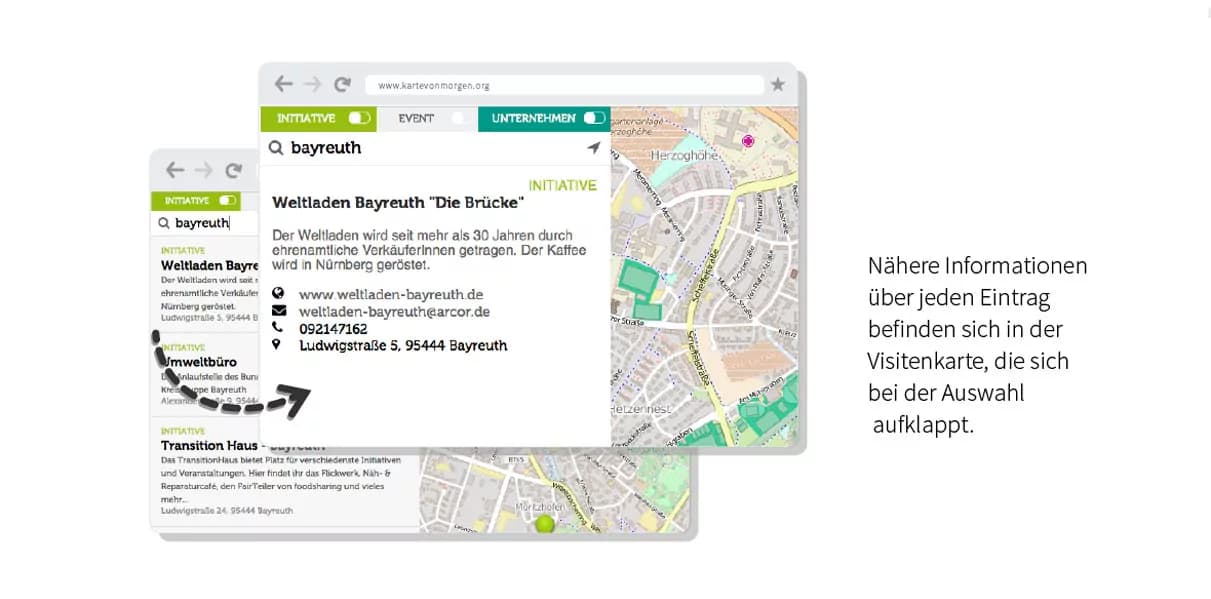Toggle the EVENT filter switch
The height and width of the screenshot is (599, 1211).
pyautogui.click(x=460, y=118)
